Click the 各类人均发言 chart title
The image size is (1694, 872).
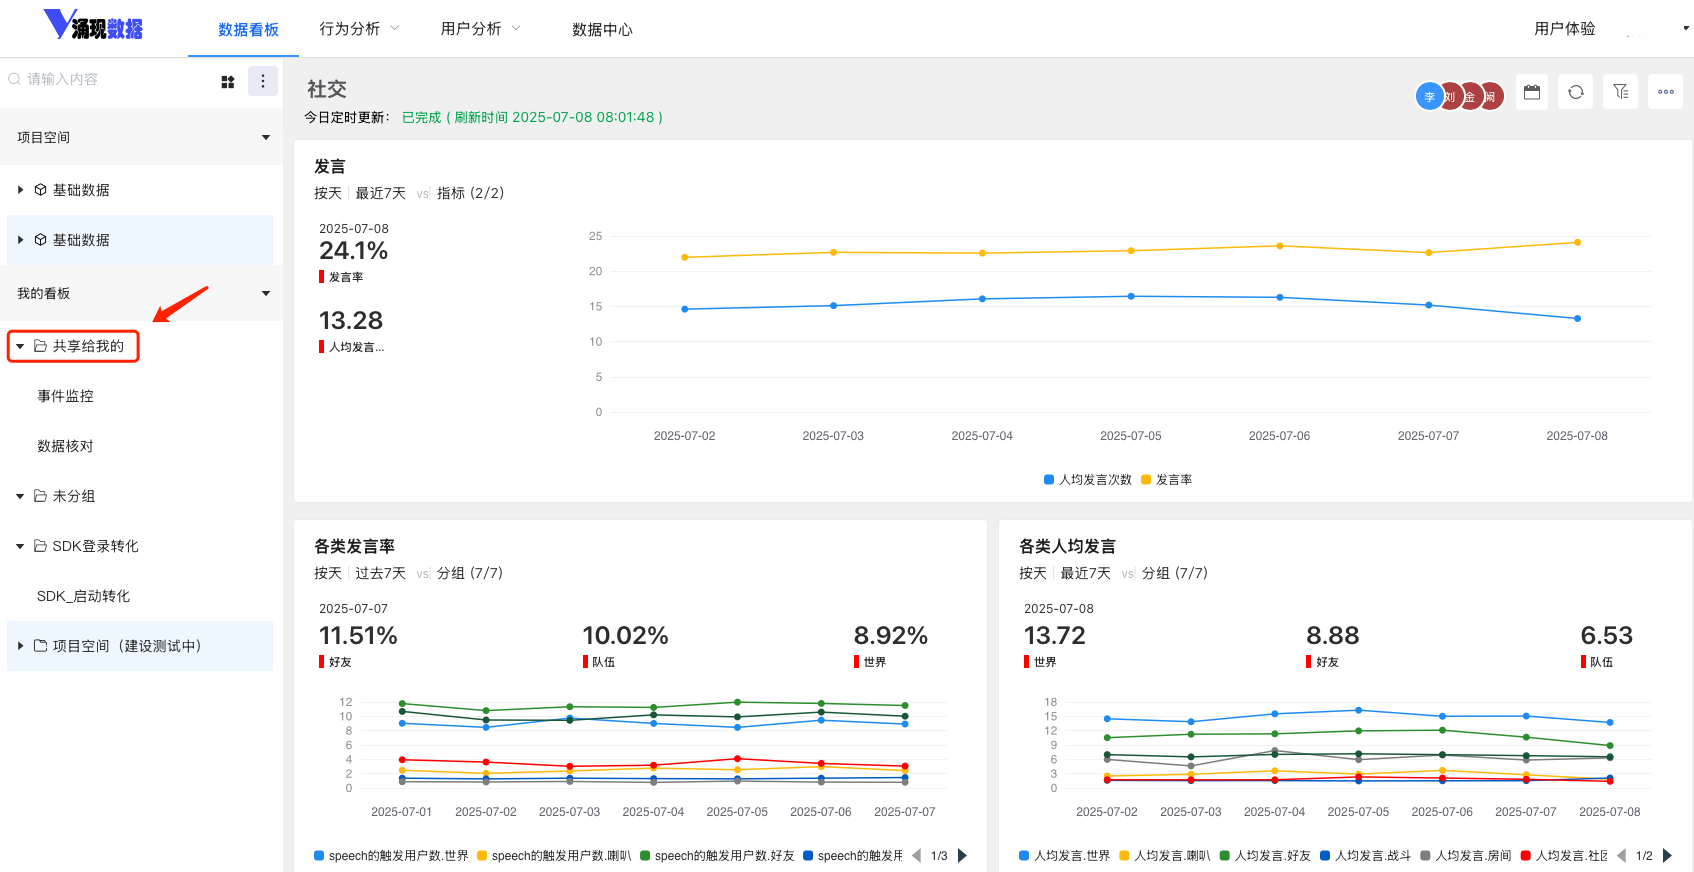(x=1067, y=546)
